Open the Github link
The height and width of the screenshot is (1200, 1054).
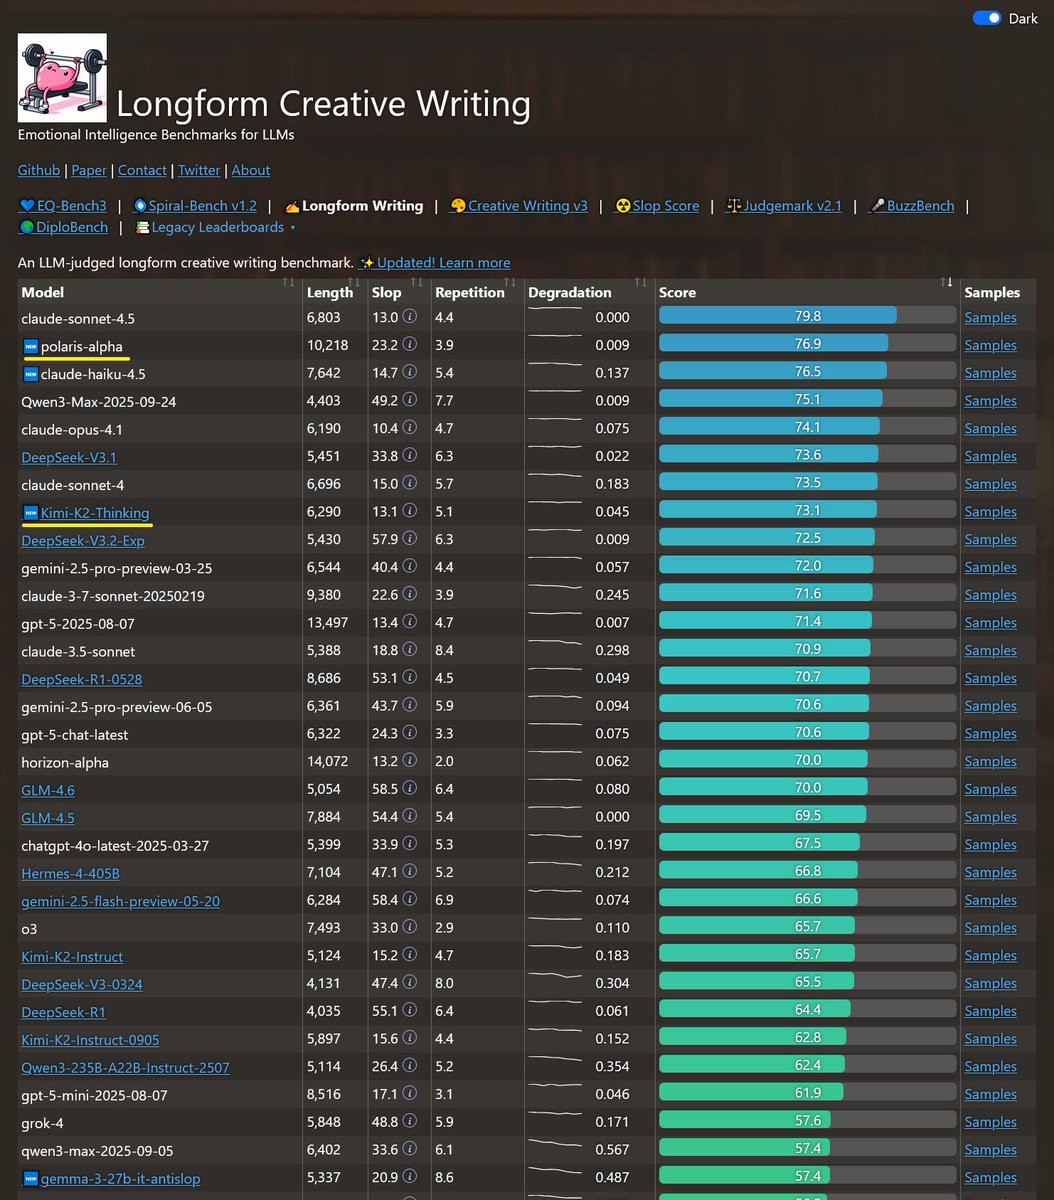click(x=39, y=170)
